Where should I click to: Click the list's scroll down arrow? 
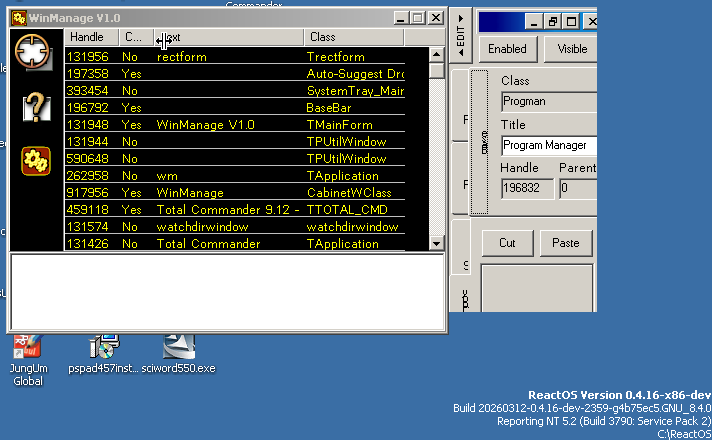[436, 243]
